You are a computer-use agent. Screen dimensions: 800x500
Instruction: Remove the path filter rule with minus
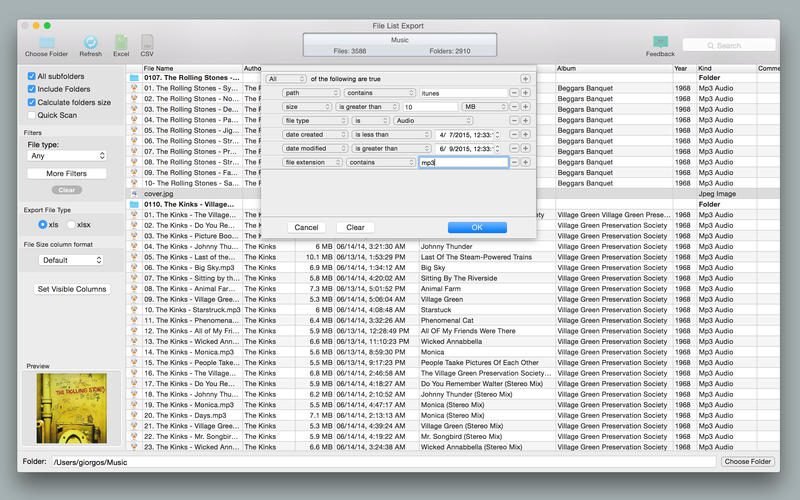[x=514, y=93]
